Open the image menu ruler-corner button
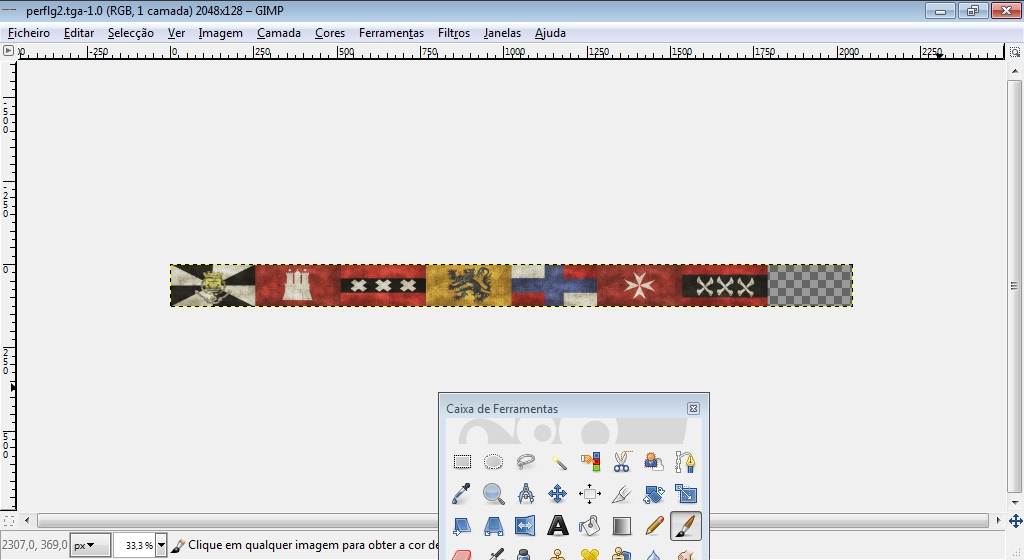Image resolution: width=1024 pixels, height=560 pixels. click(8, 51)
